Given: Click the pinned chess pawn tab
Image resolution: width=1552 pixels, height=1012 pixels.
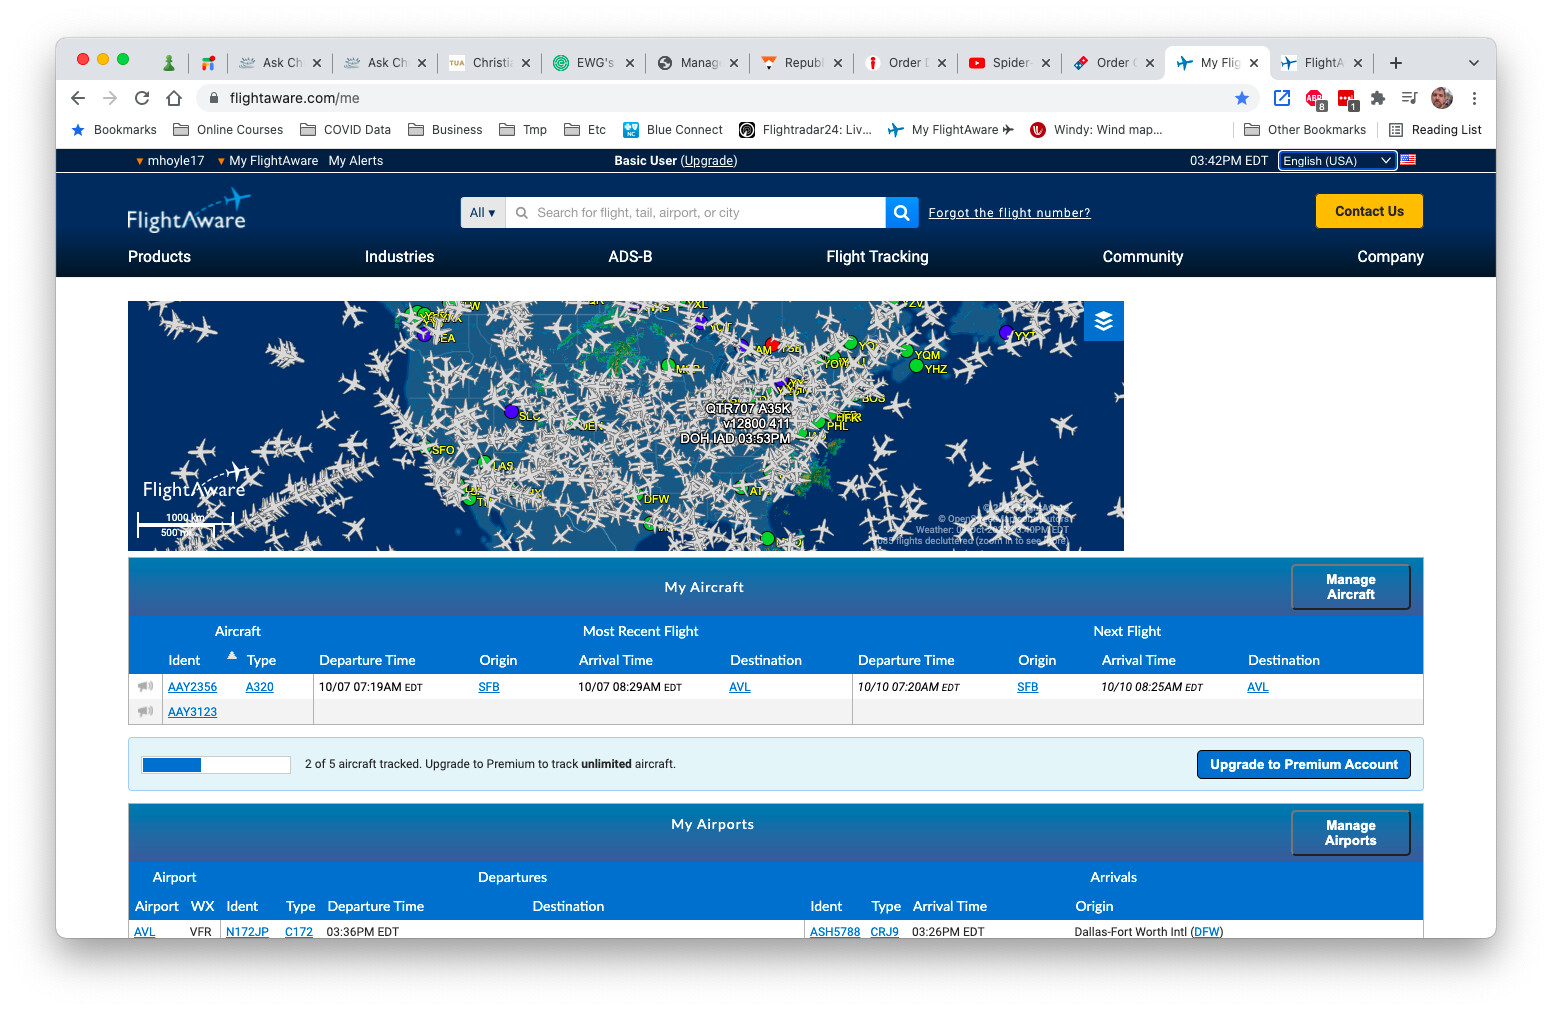Looking at the screenshot, I should pyautogui.click(x=169, y=63).
